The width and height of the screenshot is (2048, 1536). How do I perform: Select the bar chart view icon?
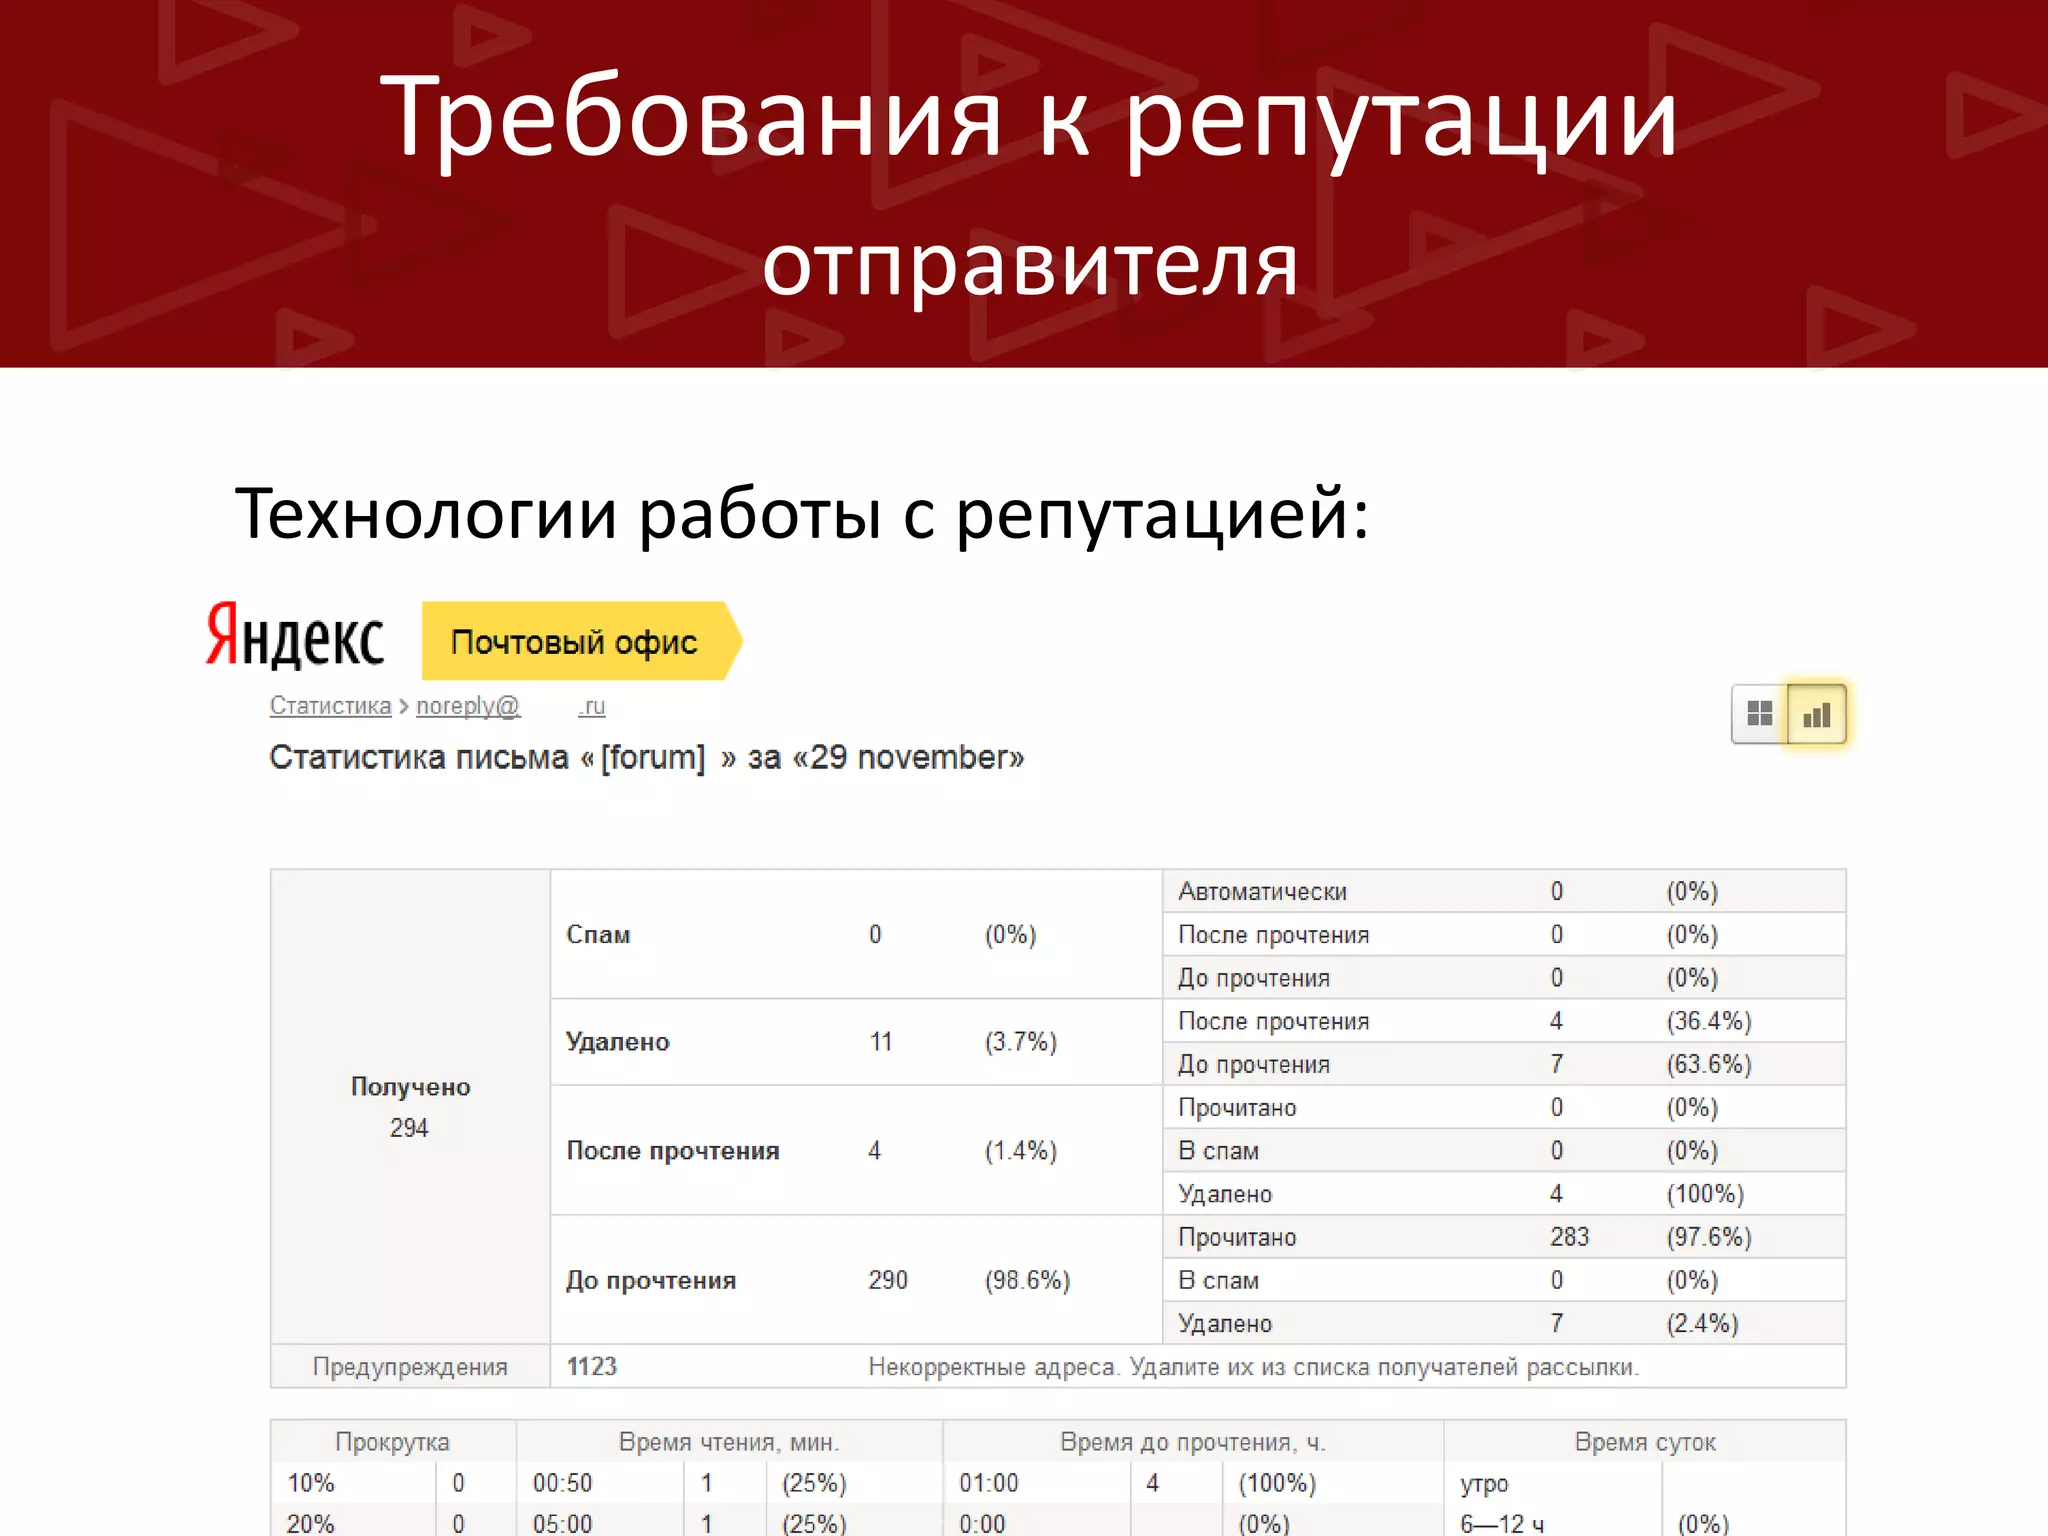pyautogui.click(x=1816, y=714)
